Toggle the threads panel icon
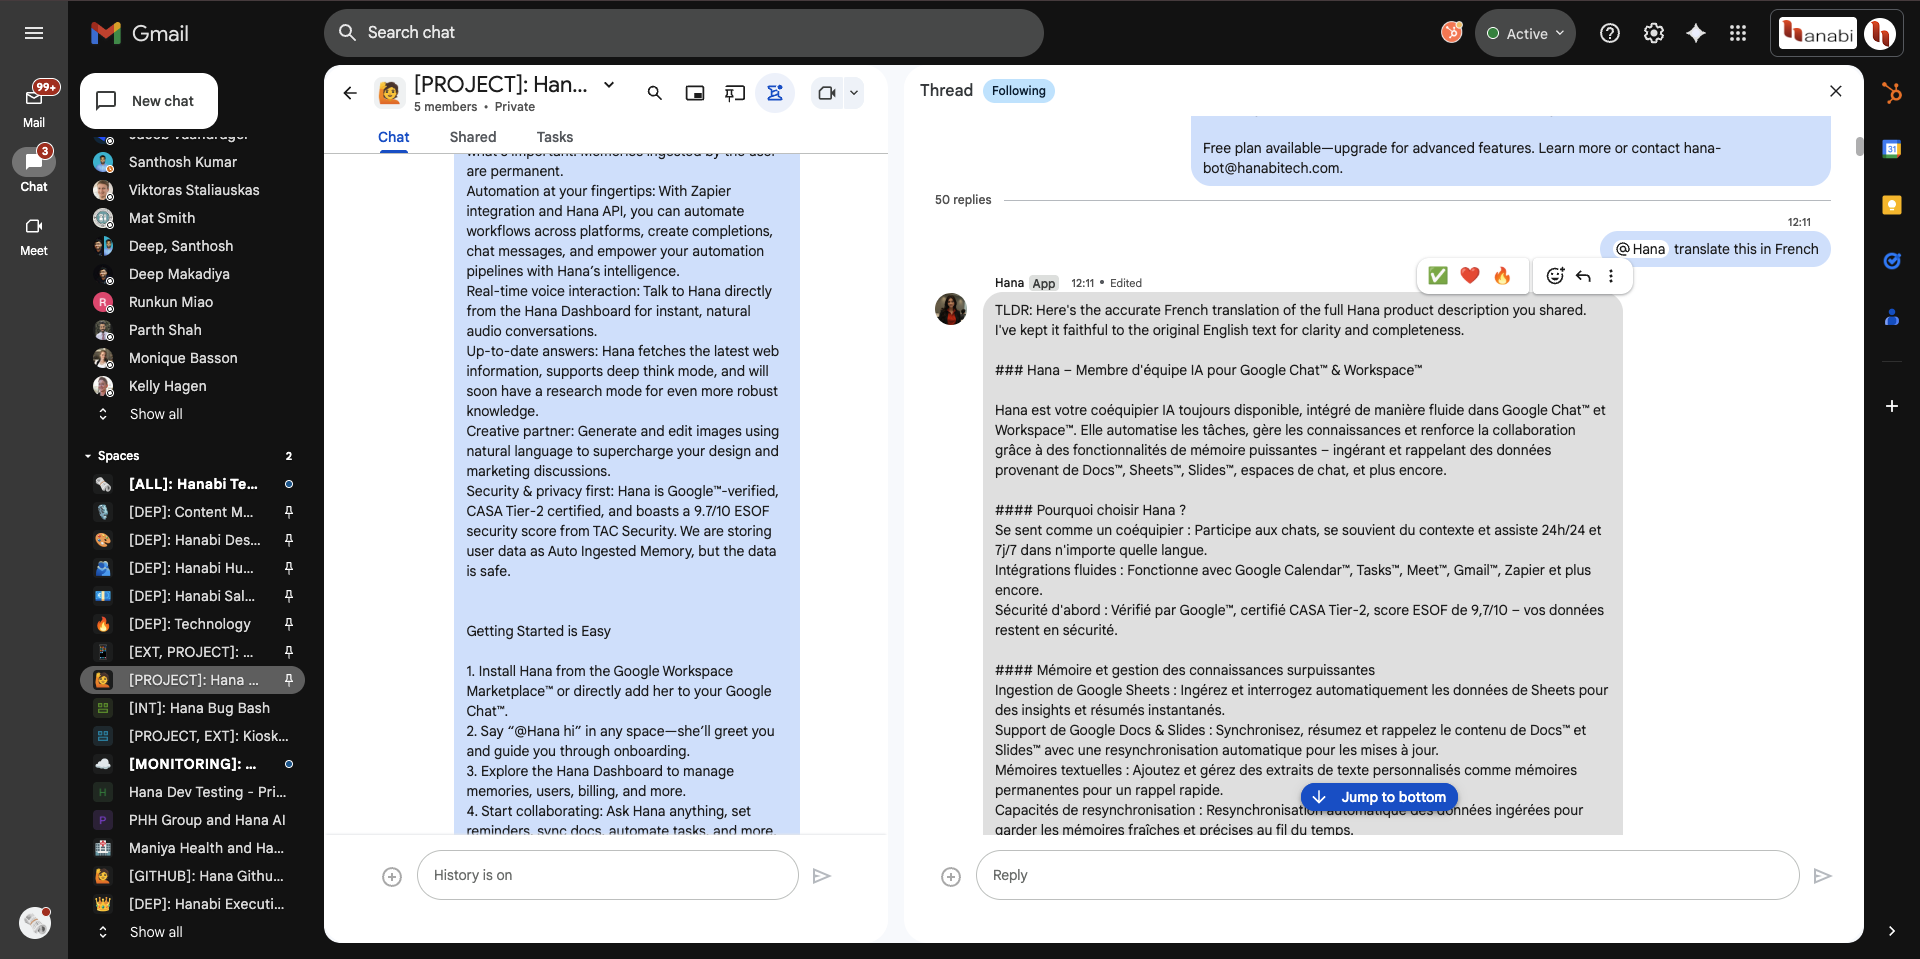This screenshot has width=1920, height=959. coord(735,93)
